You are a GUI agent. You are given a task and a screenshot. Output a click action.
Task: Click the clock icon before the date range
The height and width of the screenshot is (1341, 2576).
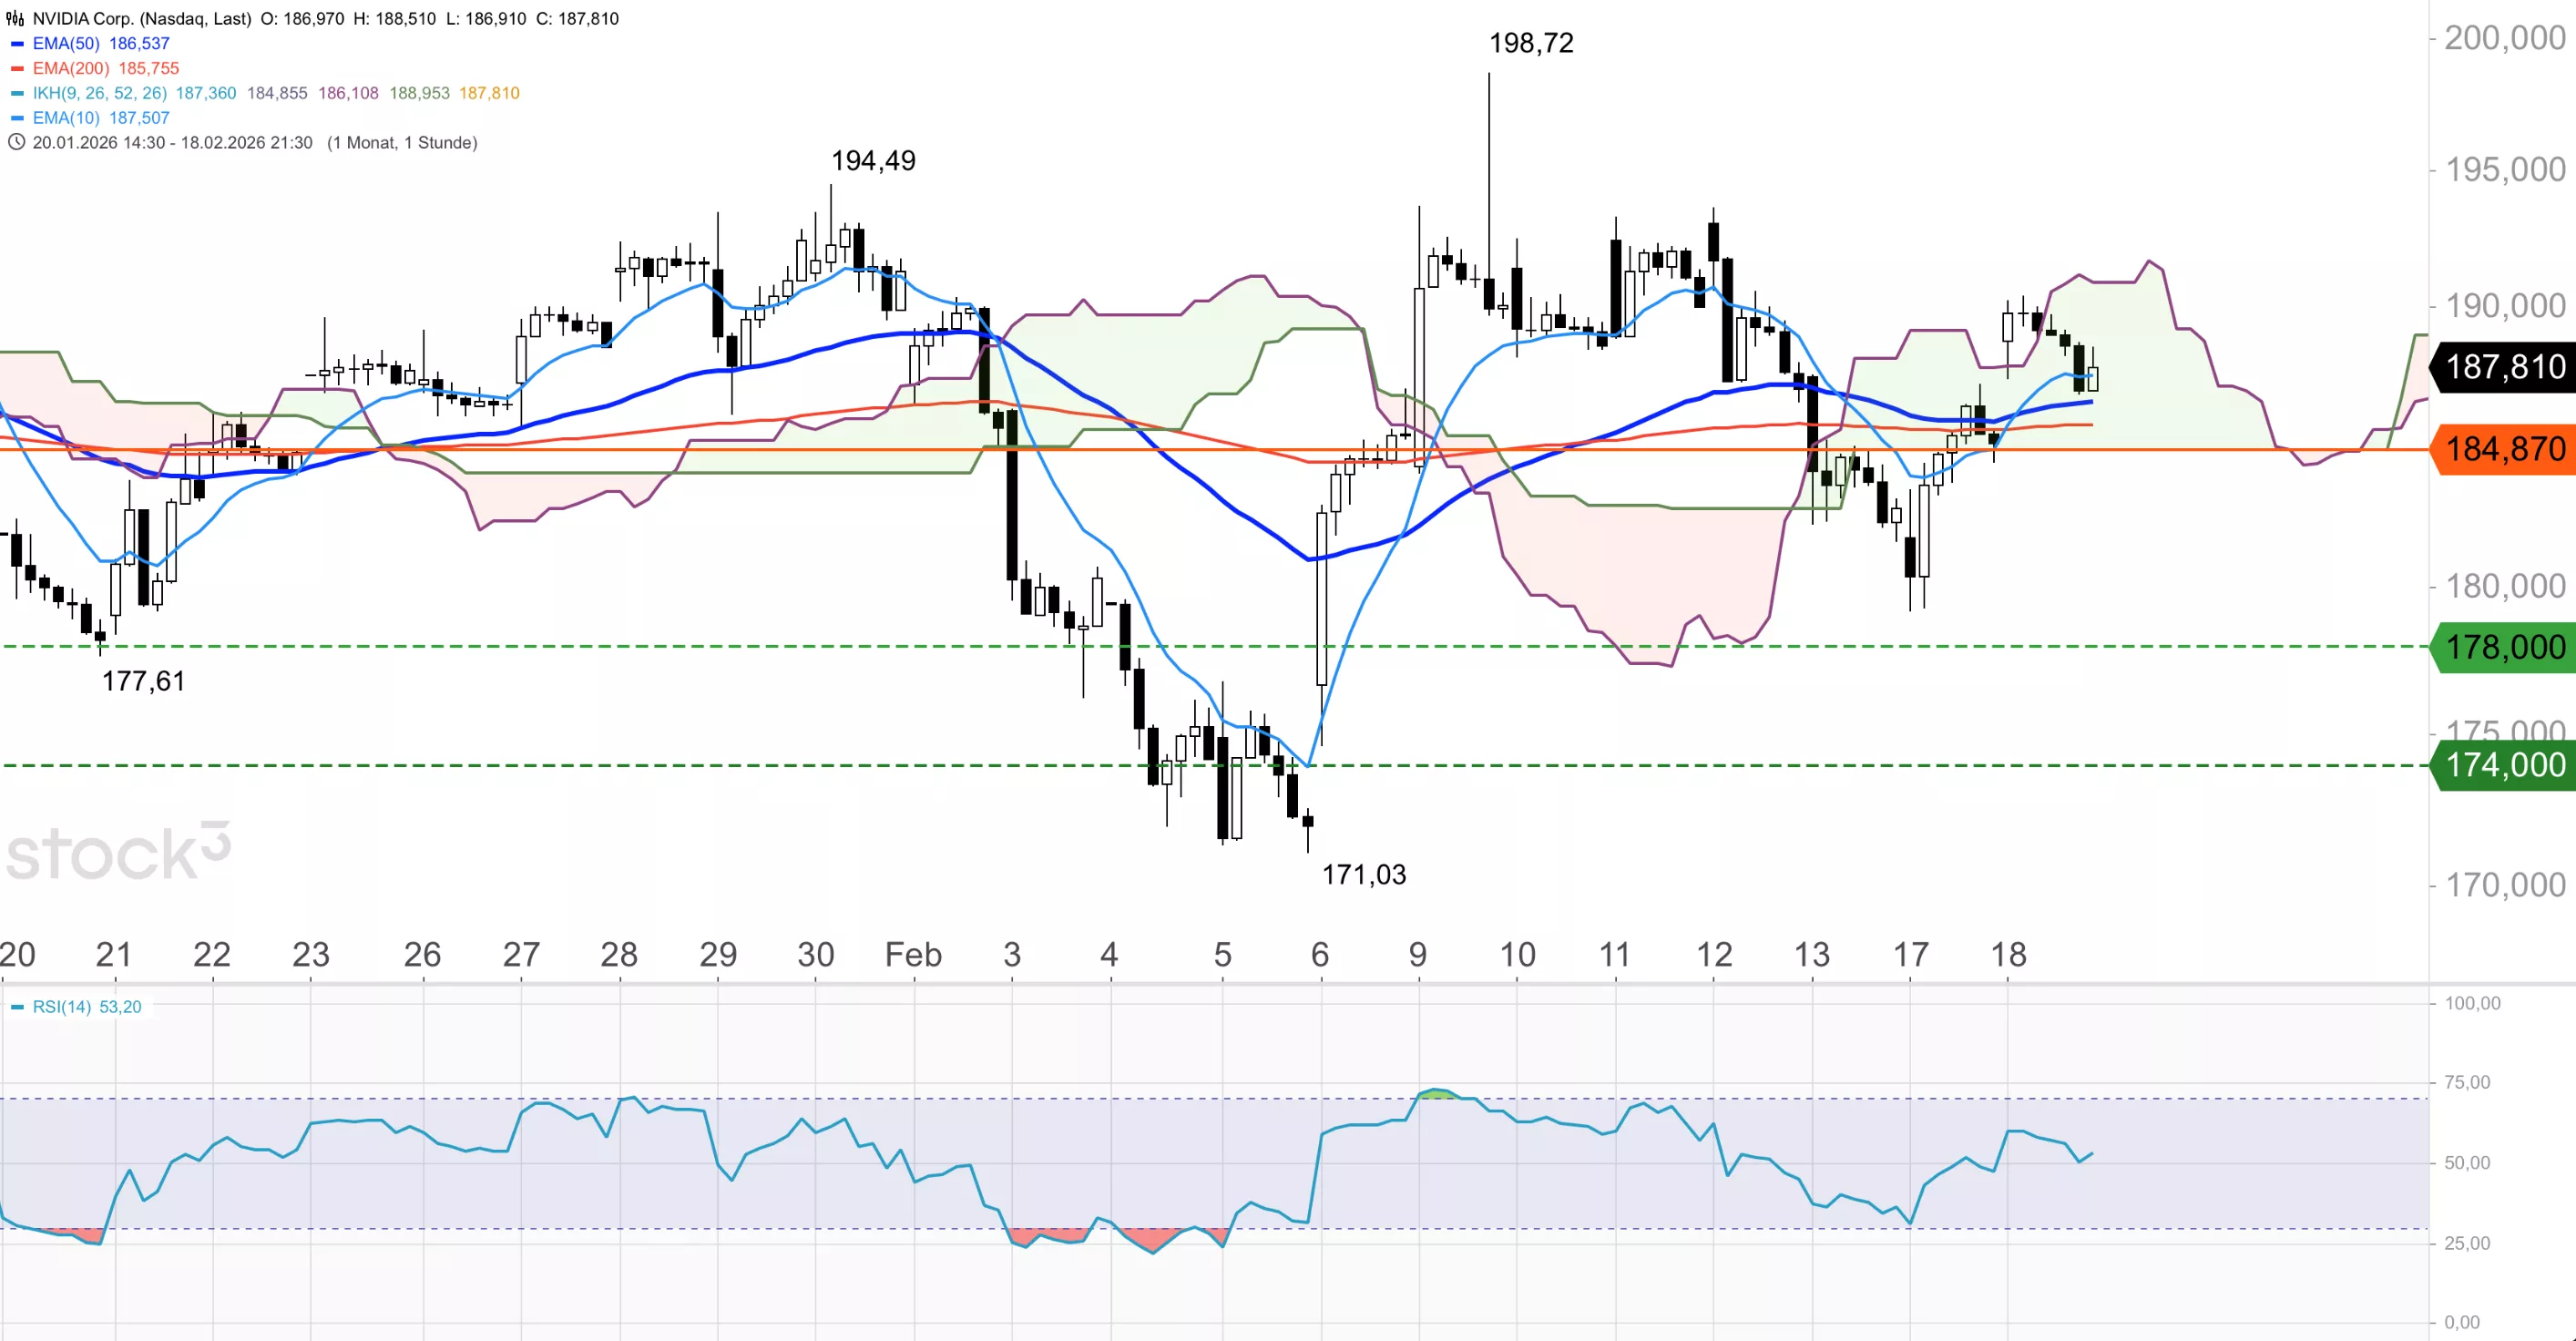(16, 142)
